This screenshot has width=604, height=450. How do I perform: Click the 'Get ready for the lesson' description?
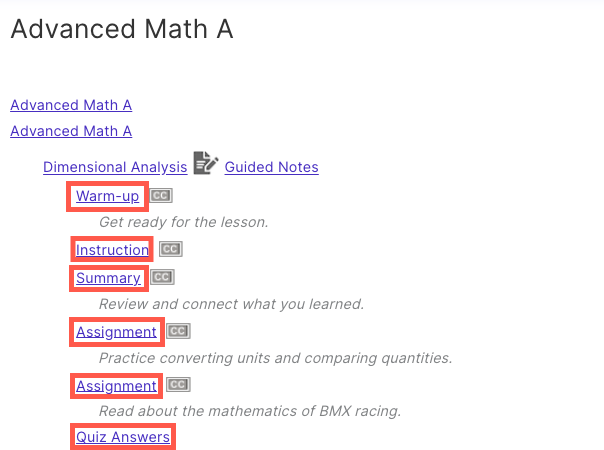pos(184,222)
